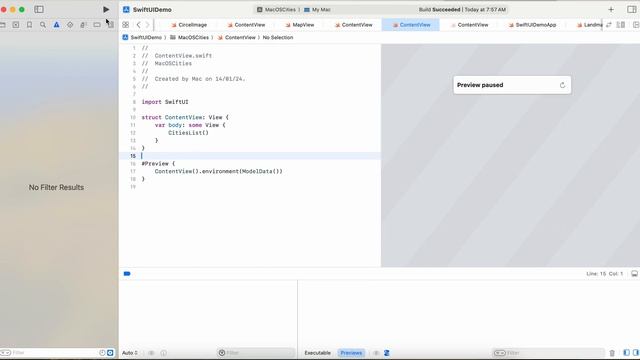The width and height of the screenshot is (640, 360).
Task: Click struct ContentView declaration line
Action: click(185, 118)
